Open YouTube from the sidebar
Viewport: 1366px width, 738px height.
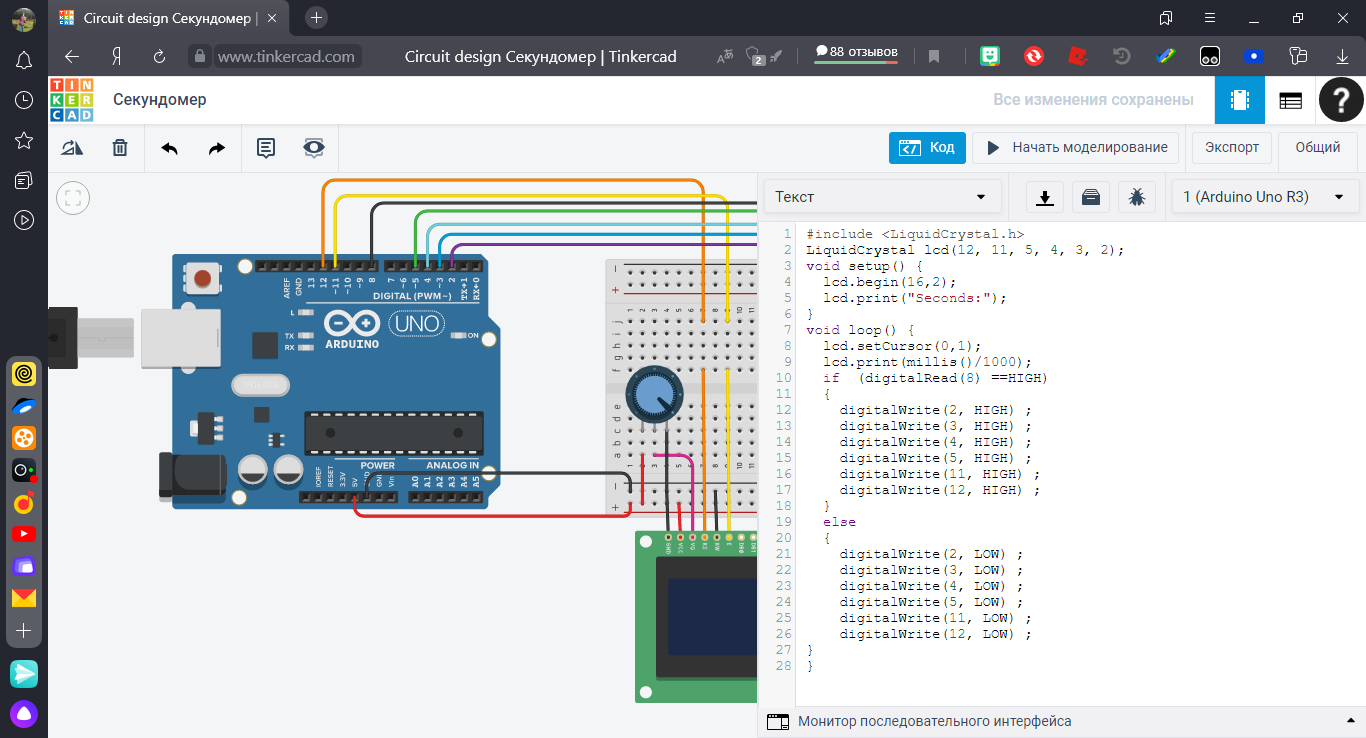24,534
